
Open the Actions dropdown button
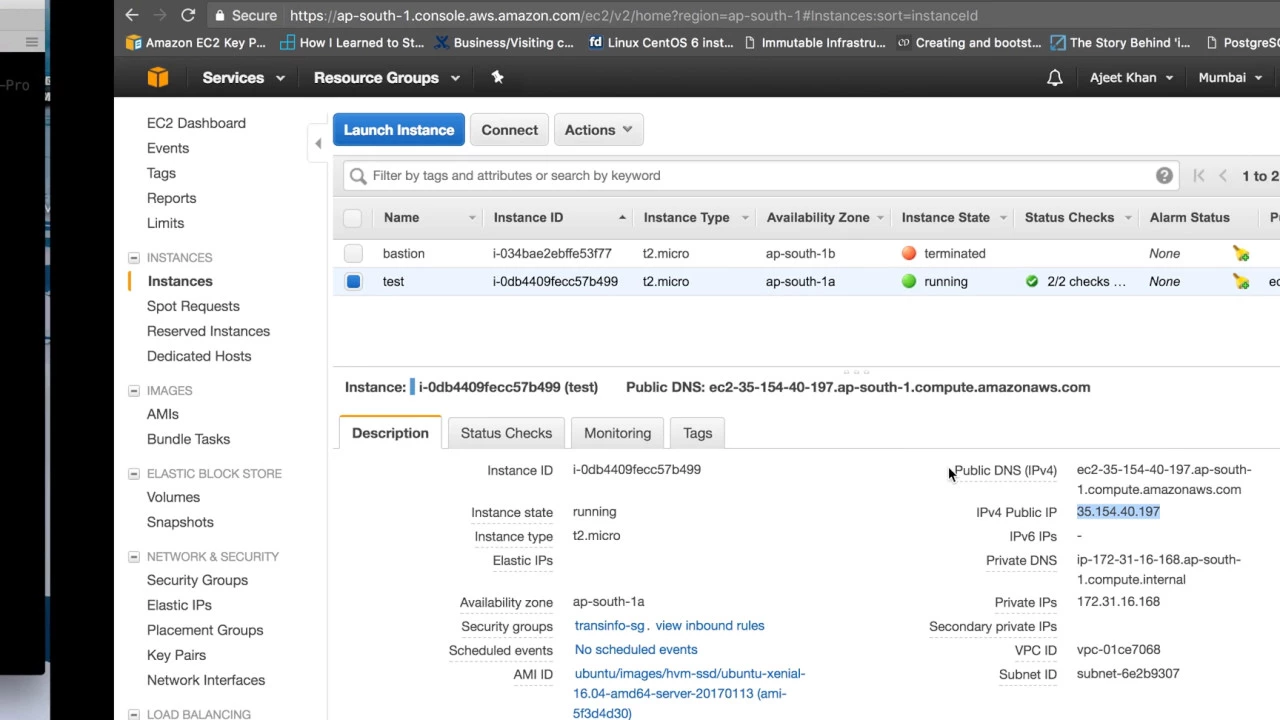coord(598,130)
